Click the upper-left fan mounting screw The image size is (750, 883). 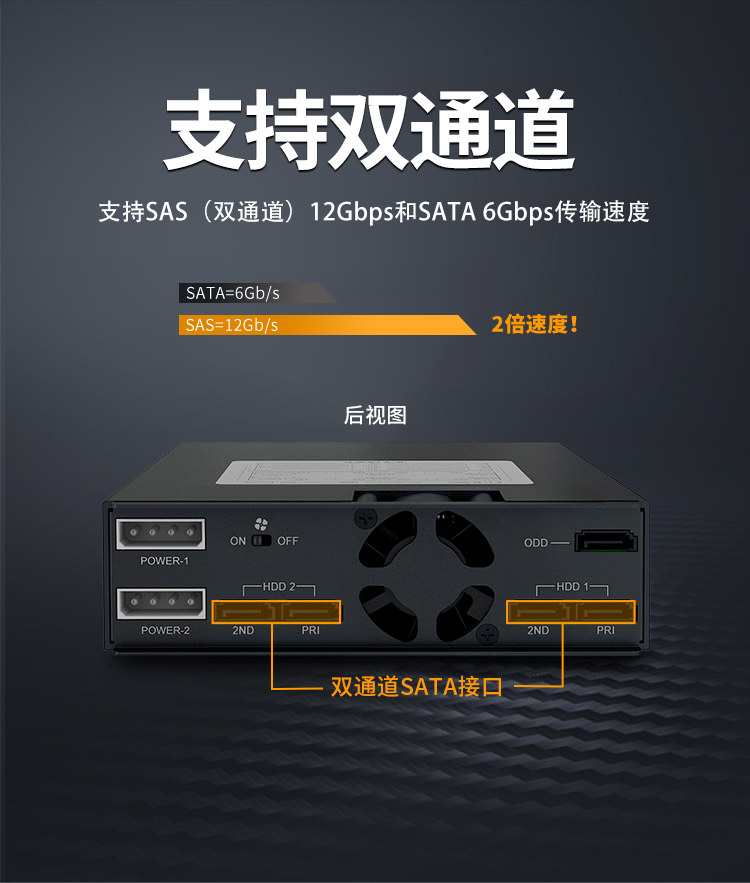pyautogui.click(x=365, y=518)
